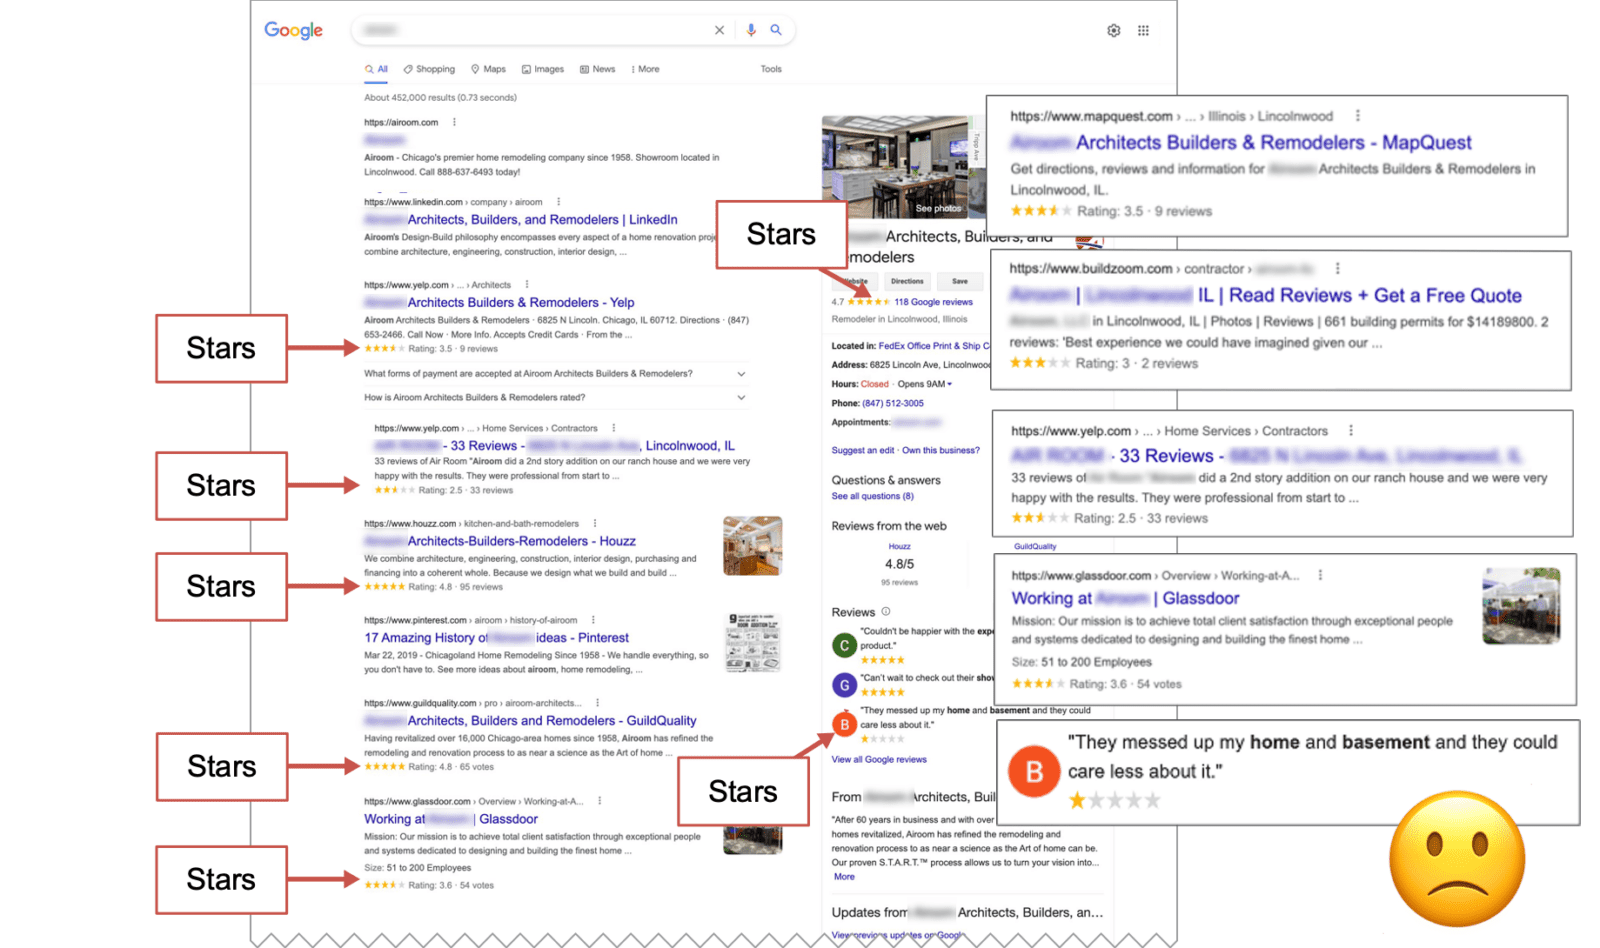Open three-dot menu beside the houzz.com result
Image resolution: width=1600 pixels, height=948 pixels.
coord(595,523)
